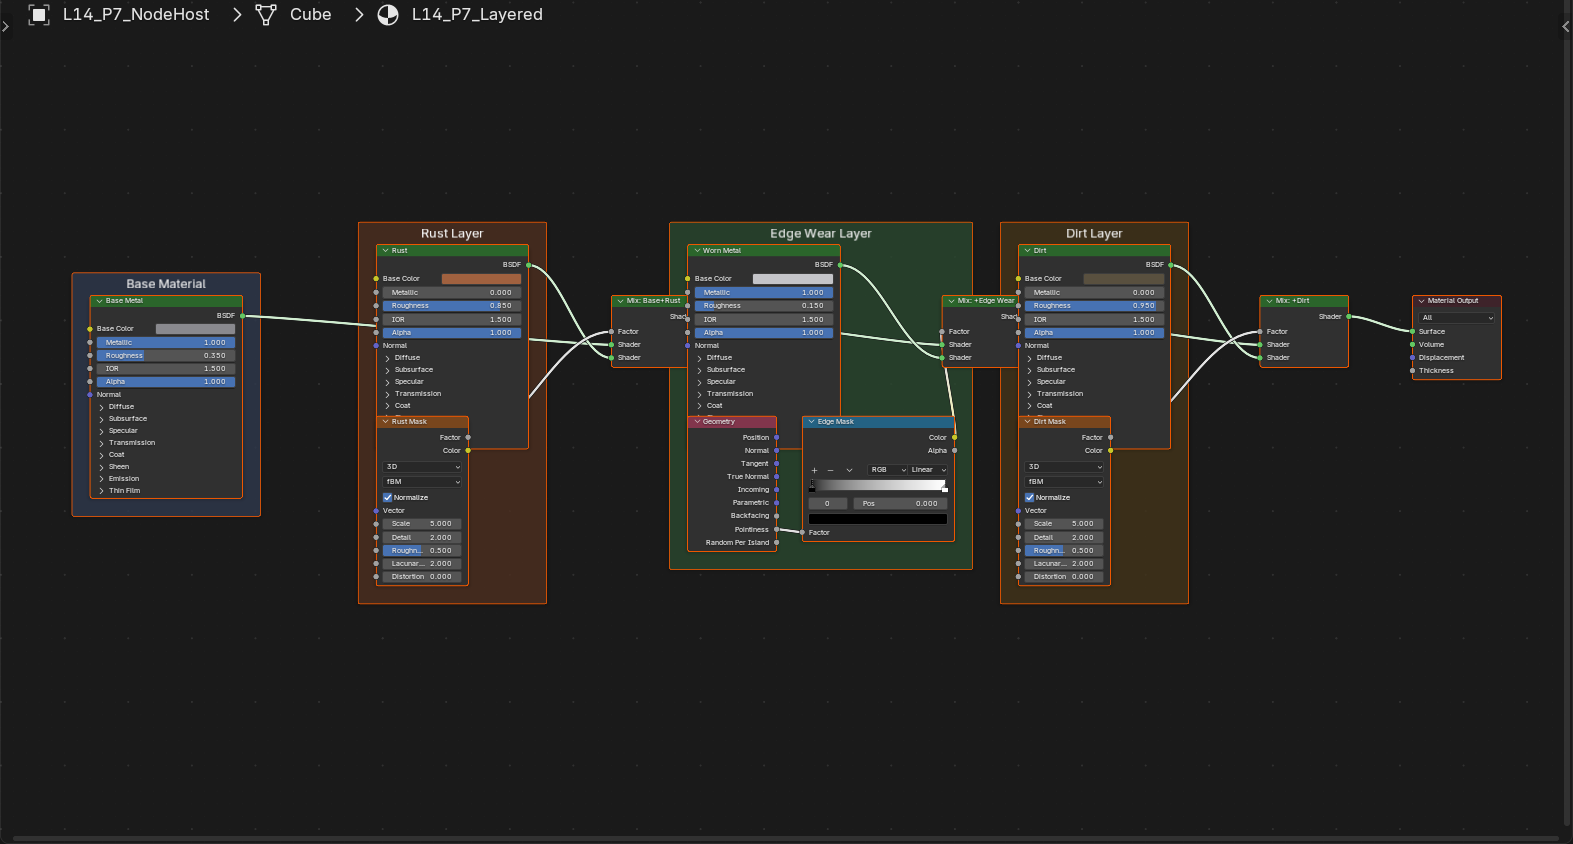Image resolution: width=1573 pixels, height=844 pixels.
Task: Collapse the Material Output node
Action: pyautogui.click(x=1421, y=301)
